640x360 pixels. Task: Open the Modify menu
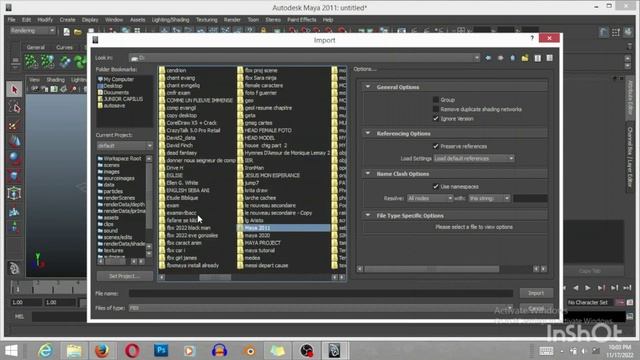point(45,20)
